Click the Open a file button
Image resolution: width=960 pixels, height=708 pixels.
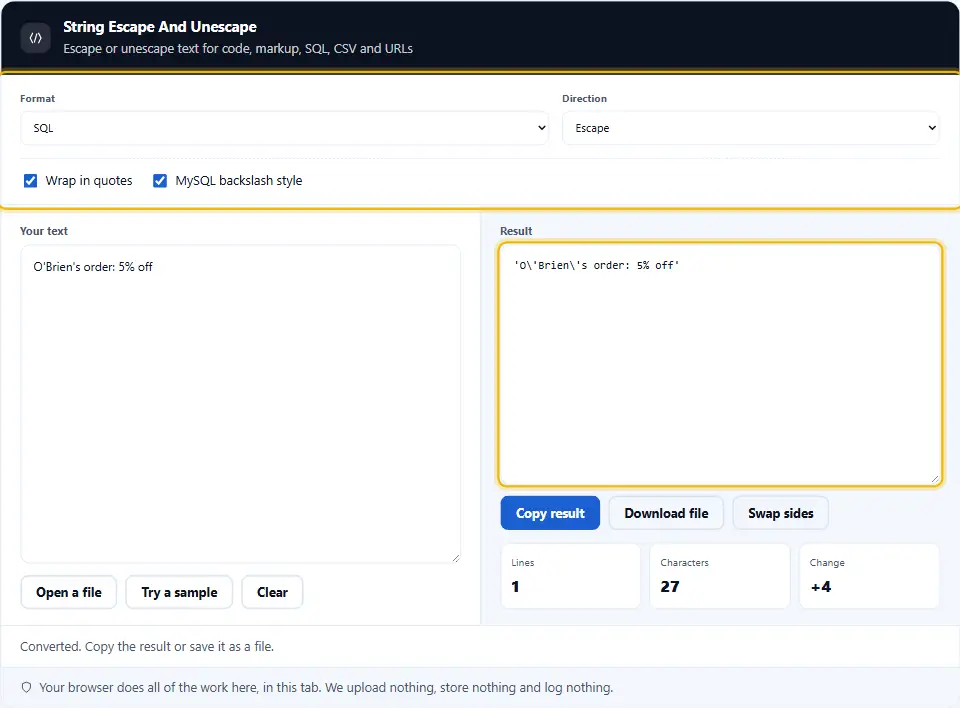(x=69, y=592)
